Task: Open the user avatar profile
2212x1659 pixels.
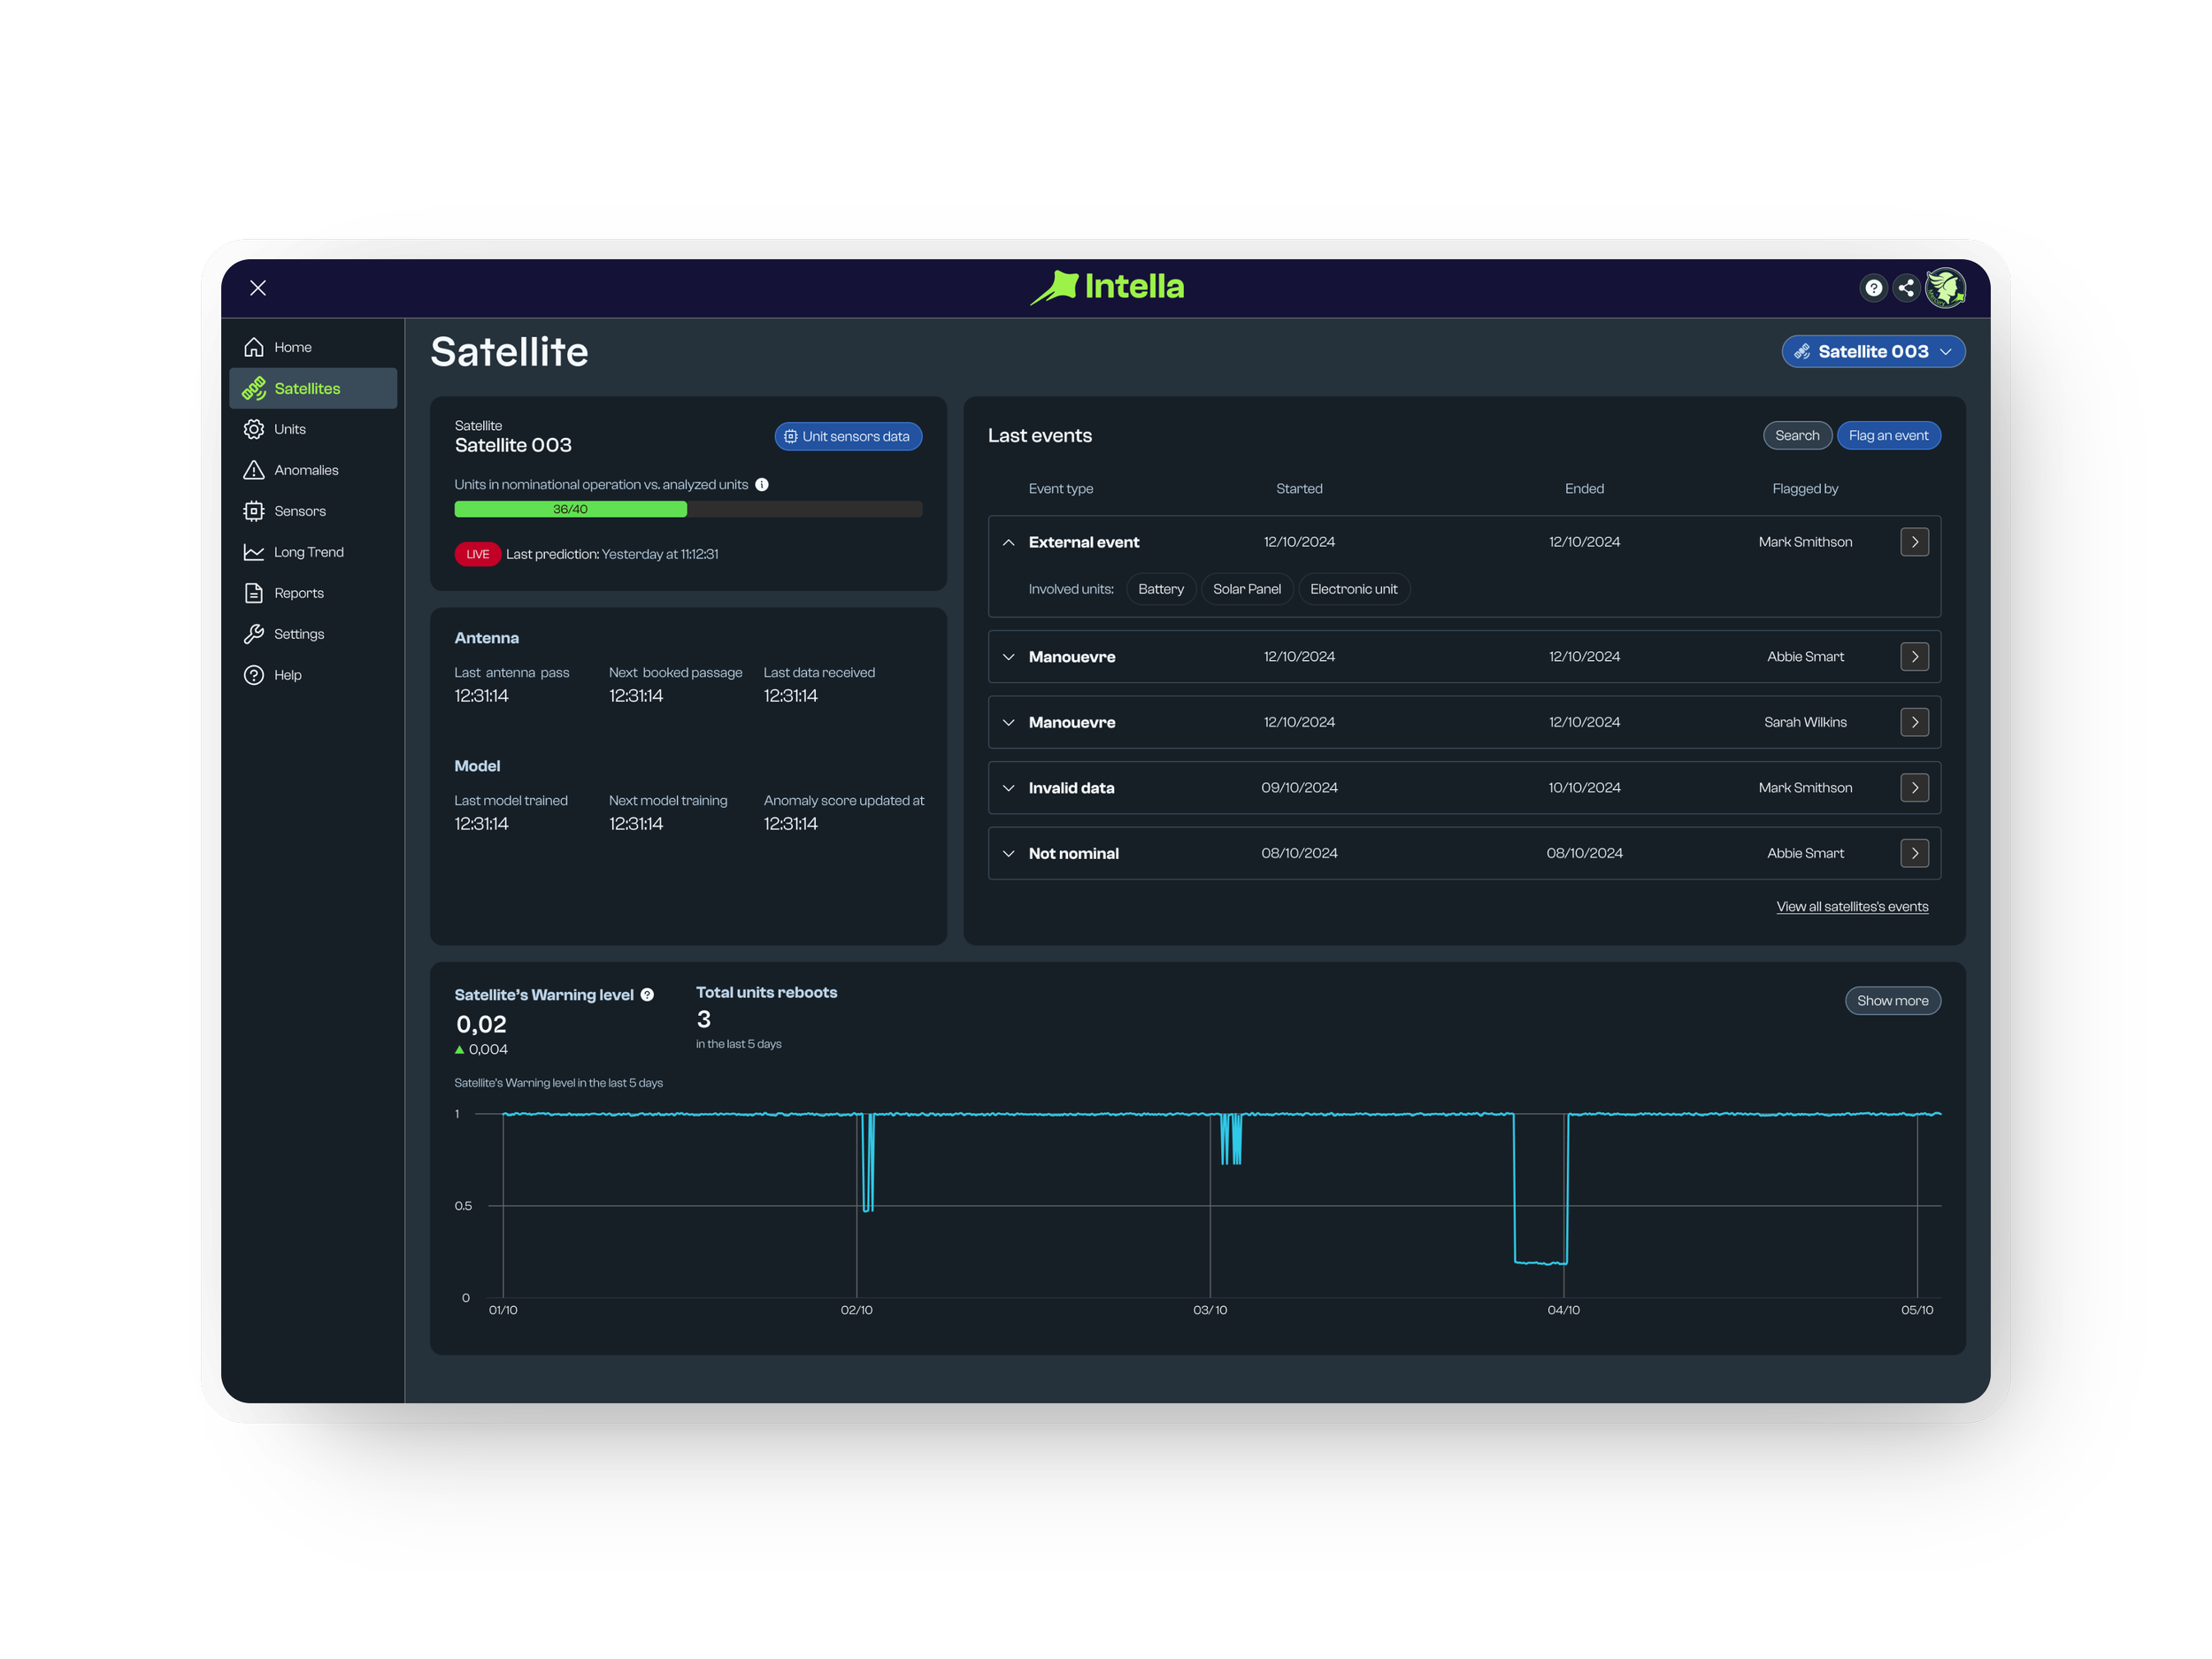Action: pyautogui.click(x=1945, y=288)
